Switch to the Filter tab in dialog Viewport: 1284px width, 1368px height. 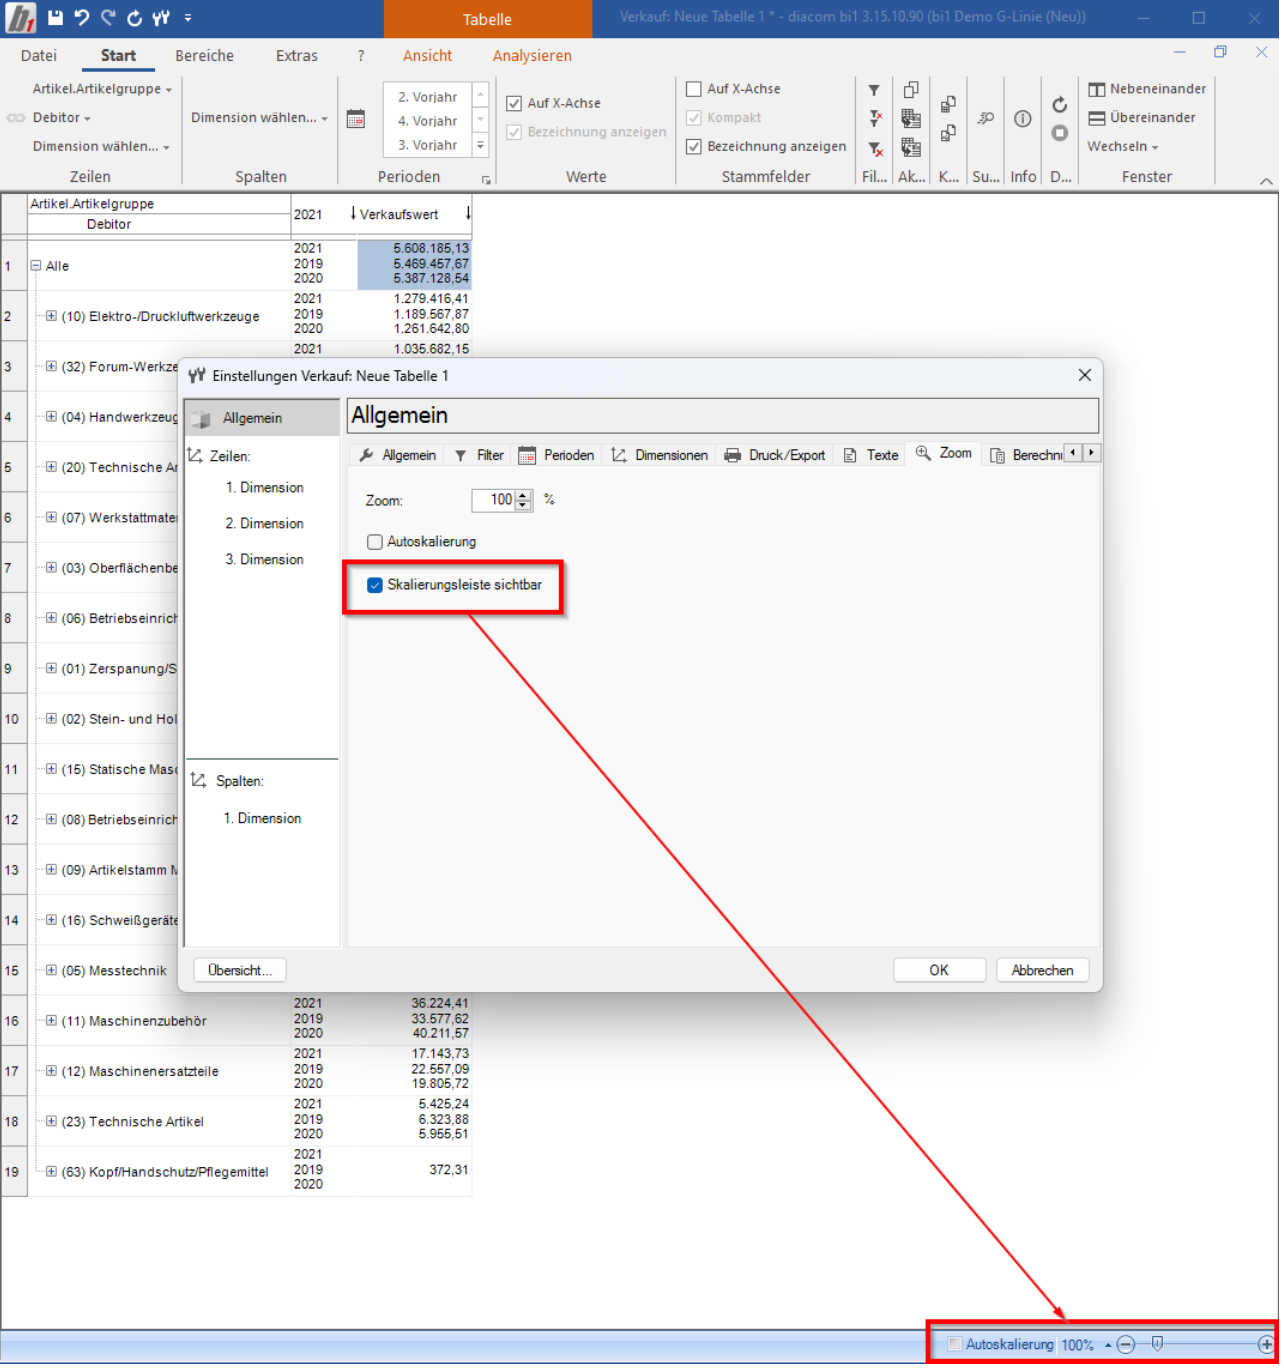[482, 457]
